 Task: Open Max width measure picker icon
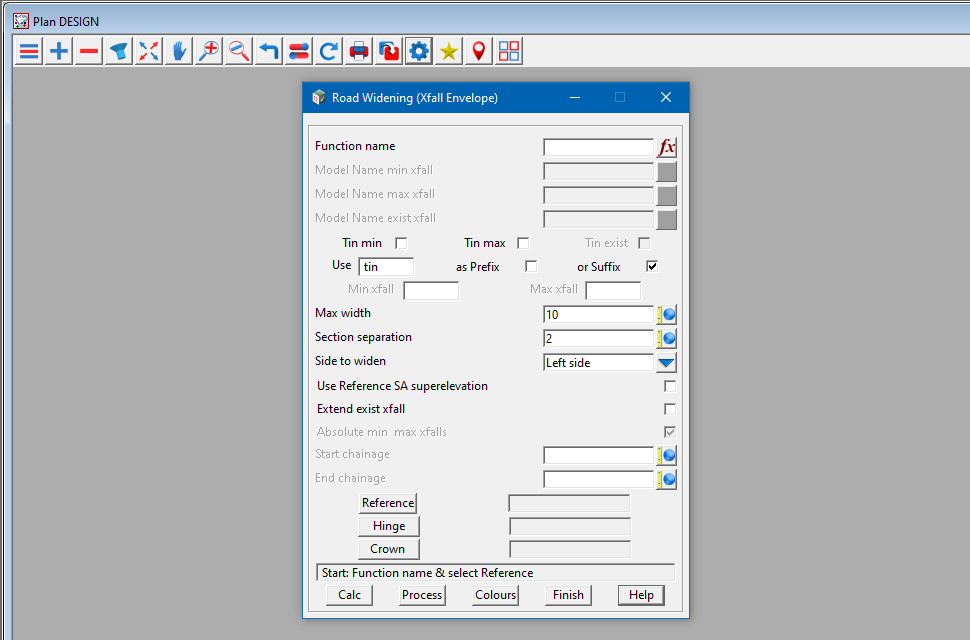click(x=667, y=314)
